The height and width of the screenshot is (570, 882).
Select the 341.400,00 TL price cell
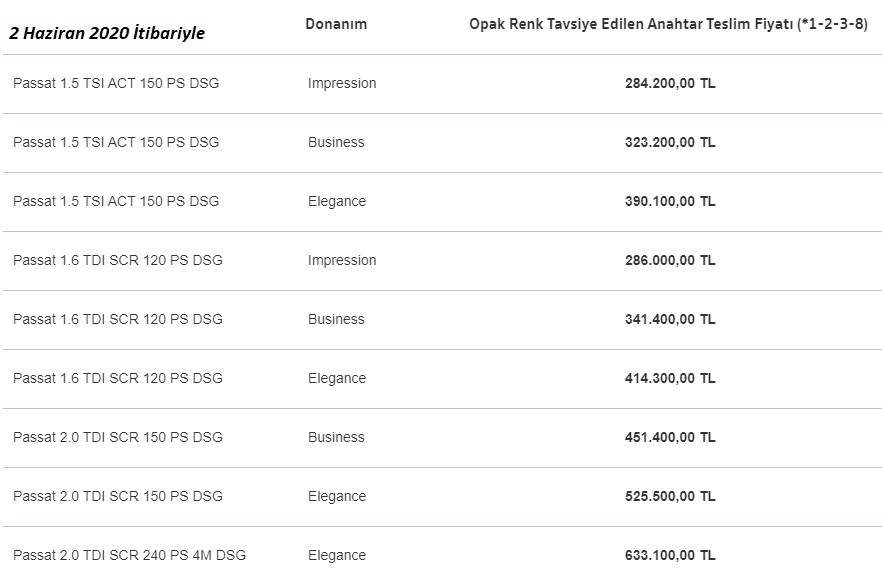[670, 320]
